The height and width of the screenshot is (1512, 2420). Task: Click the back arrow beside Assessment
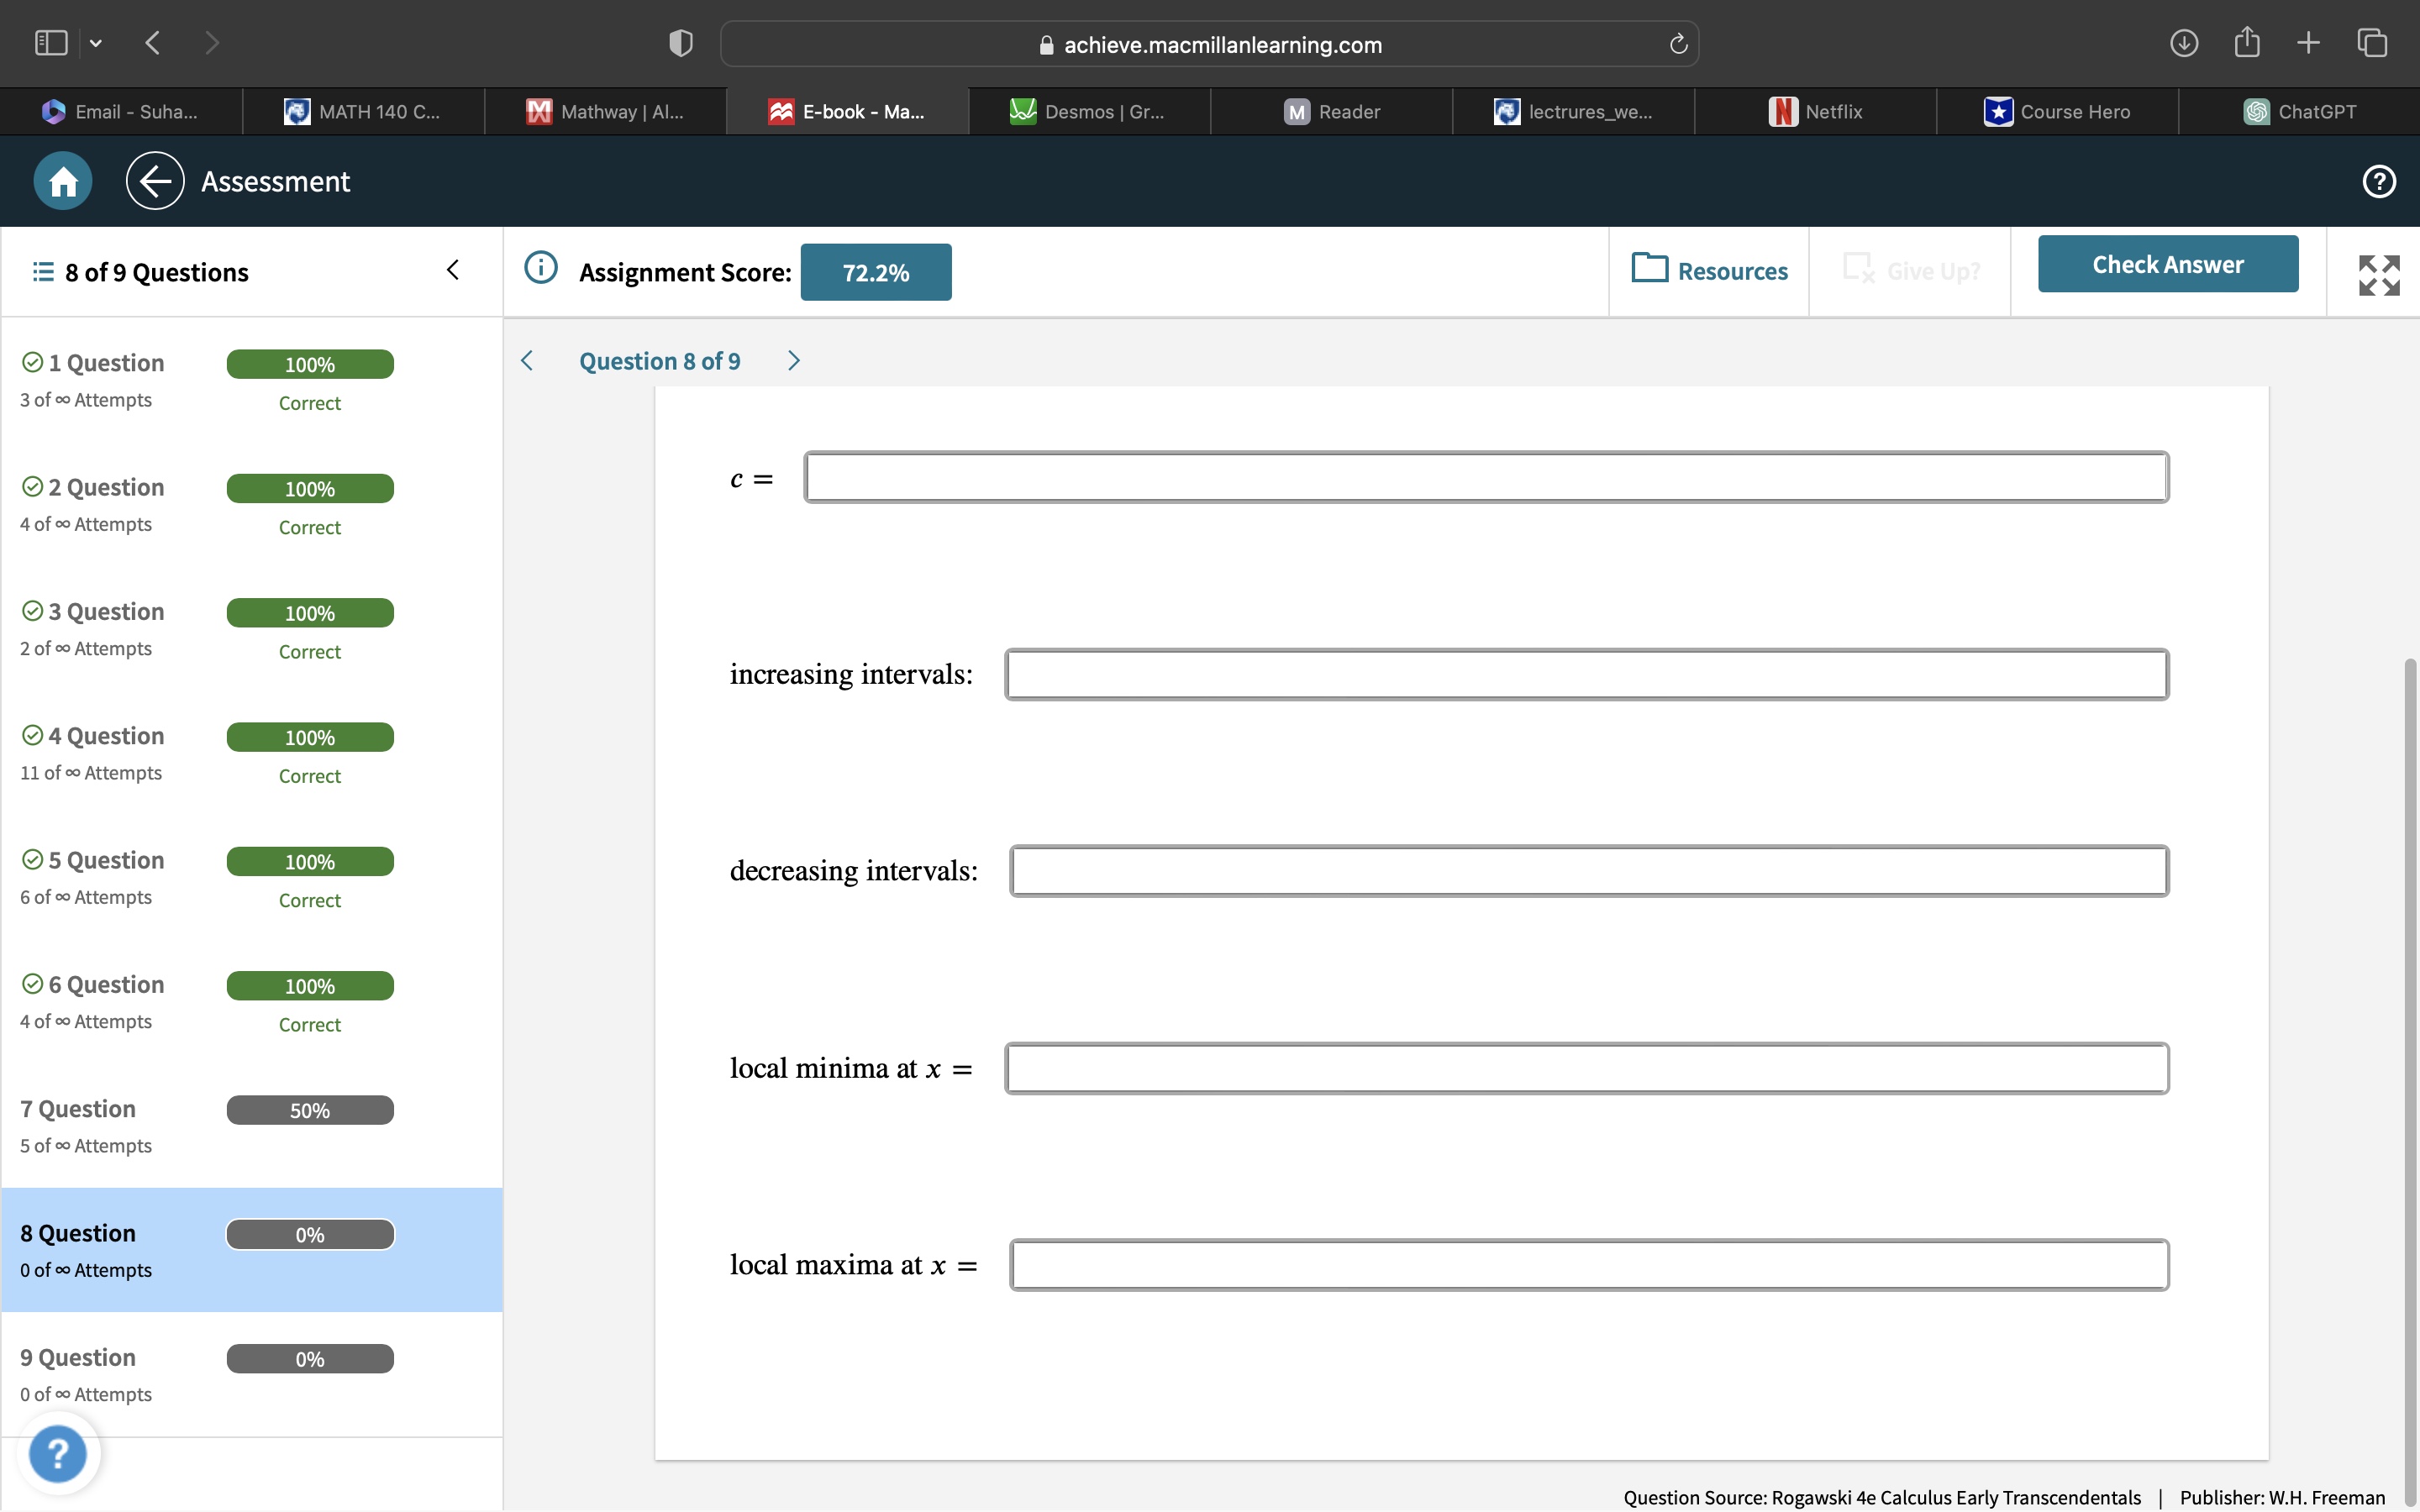point(155,181)
